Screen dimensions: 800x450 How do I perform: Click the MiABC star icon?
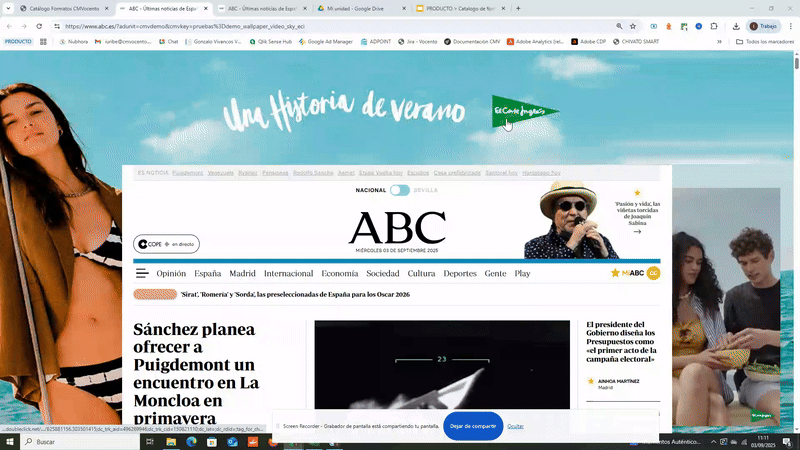pyautogui.click(x=616, y=273)
